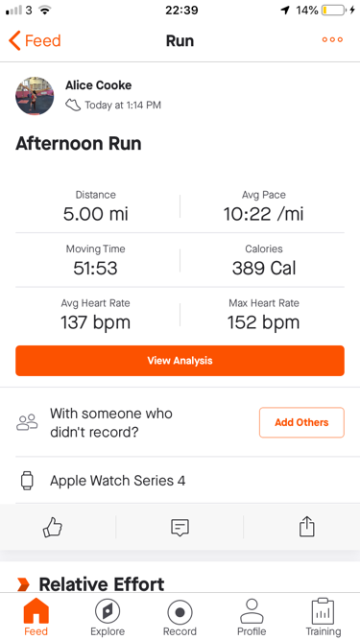
Task: Tap the running shoe icon
Action: point(73,105)
